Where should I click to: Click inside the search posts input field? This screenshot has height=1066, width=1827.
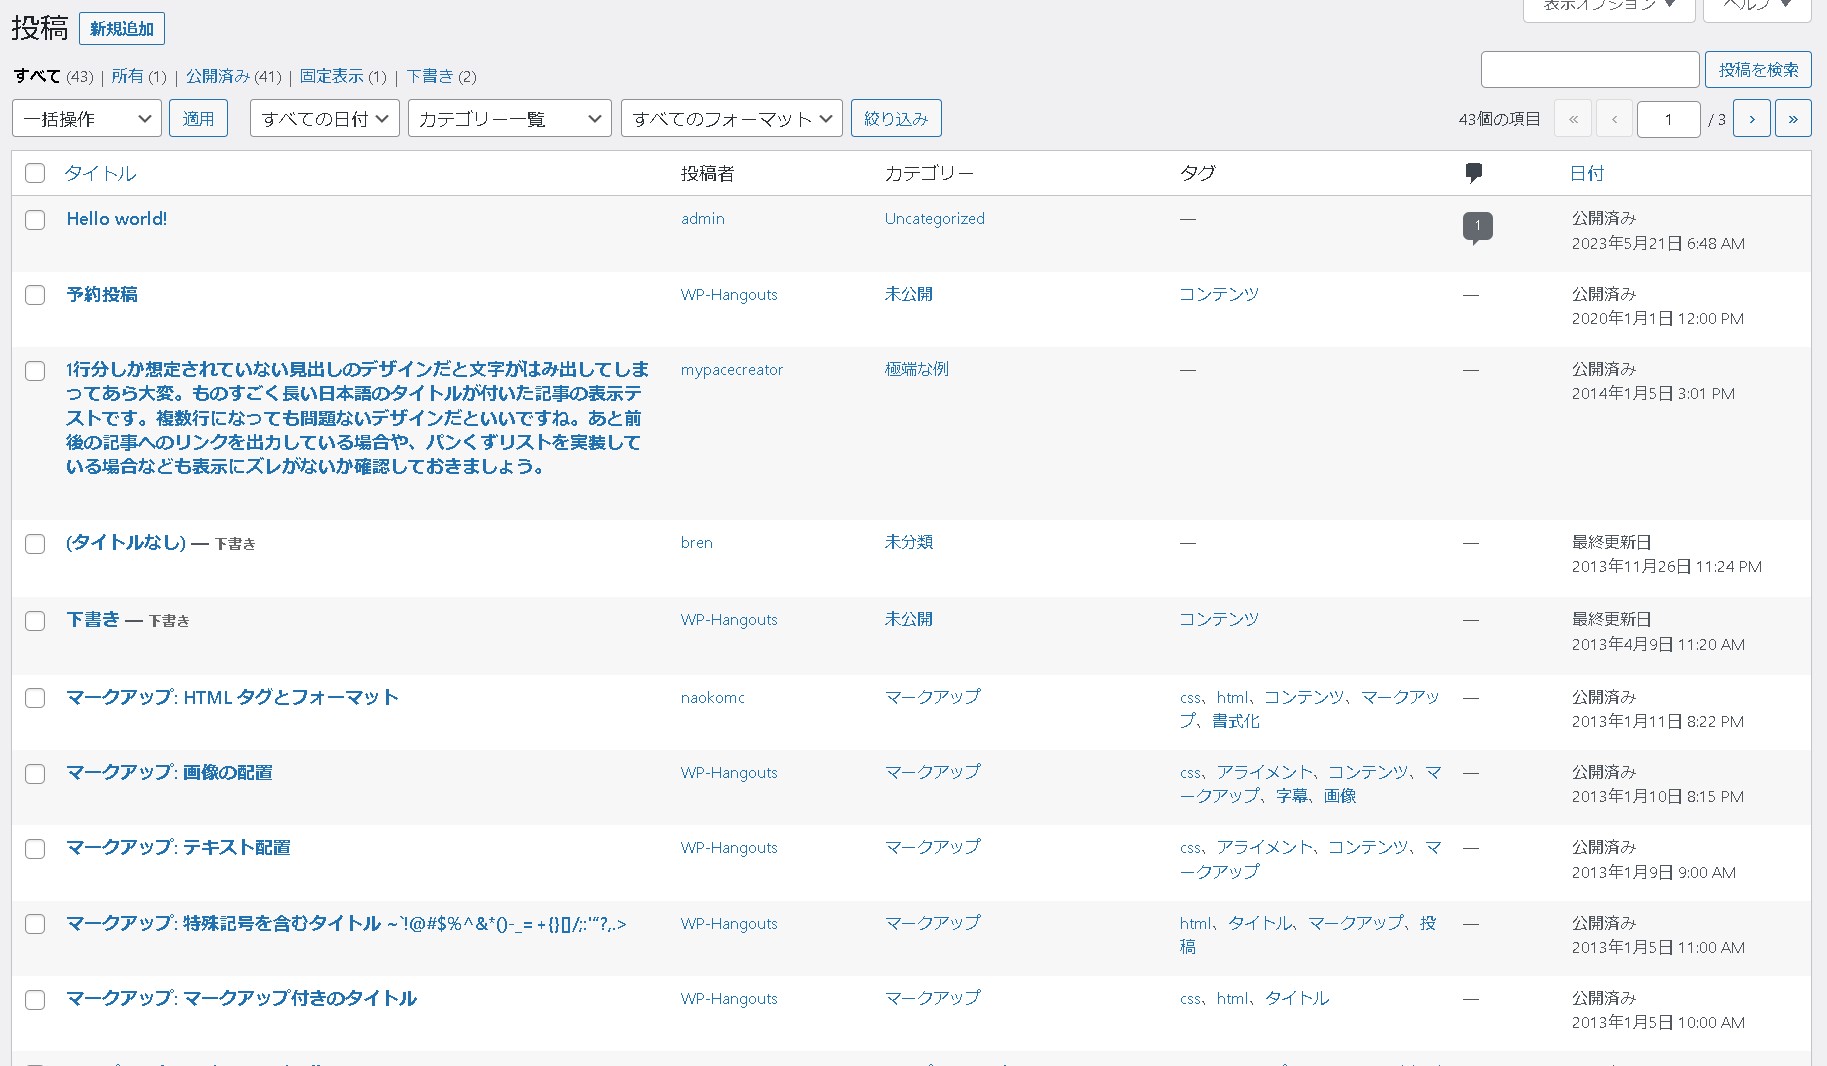click(1589, 69)
